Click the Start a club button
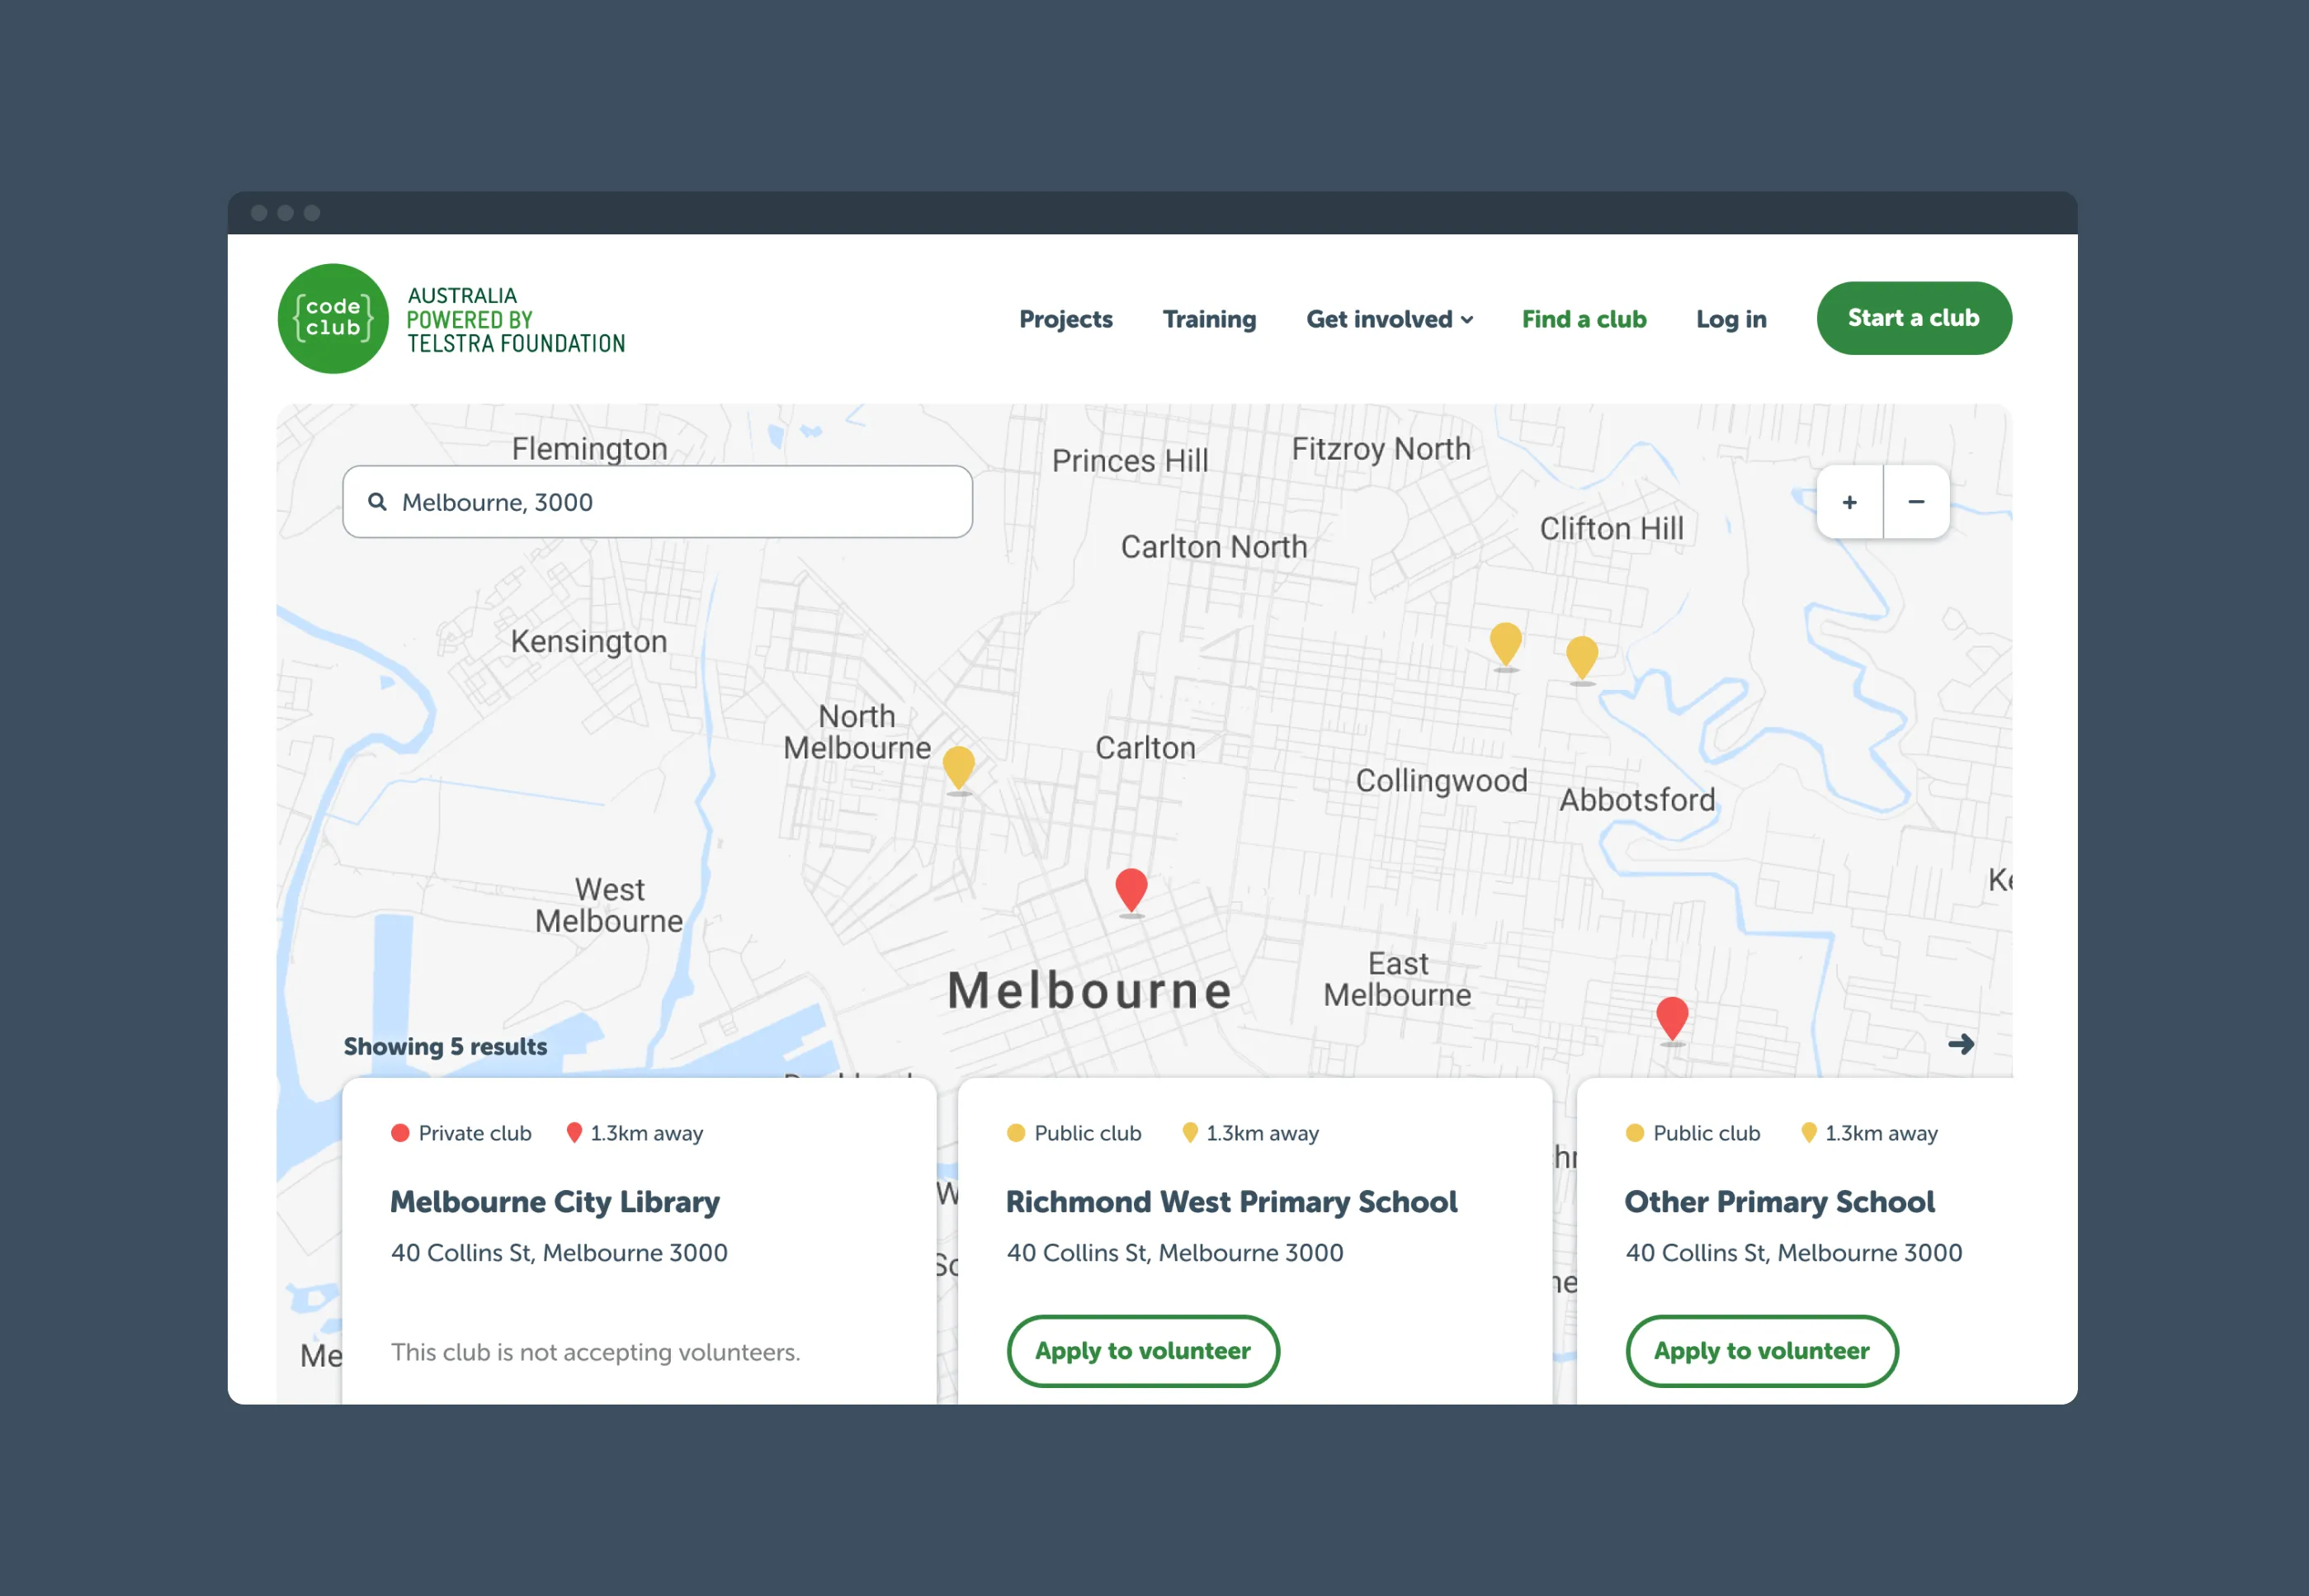 (1913, 318)
